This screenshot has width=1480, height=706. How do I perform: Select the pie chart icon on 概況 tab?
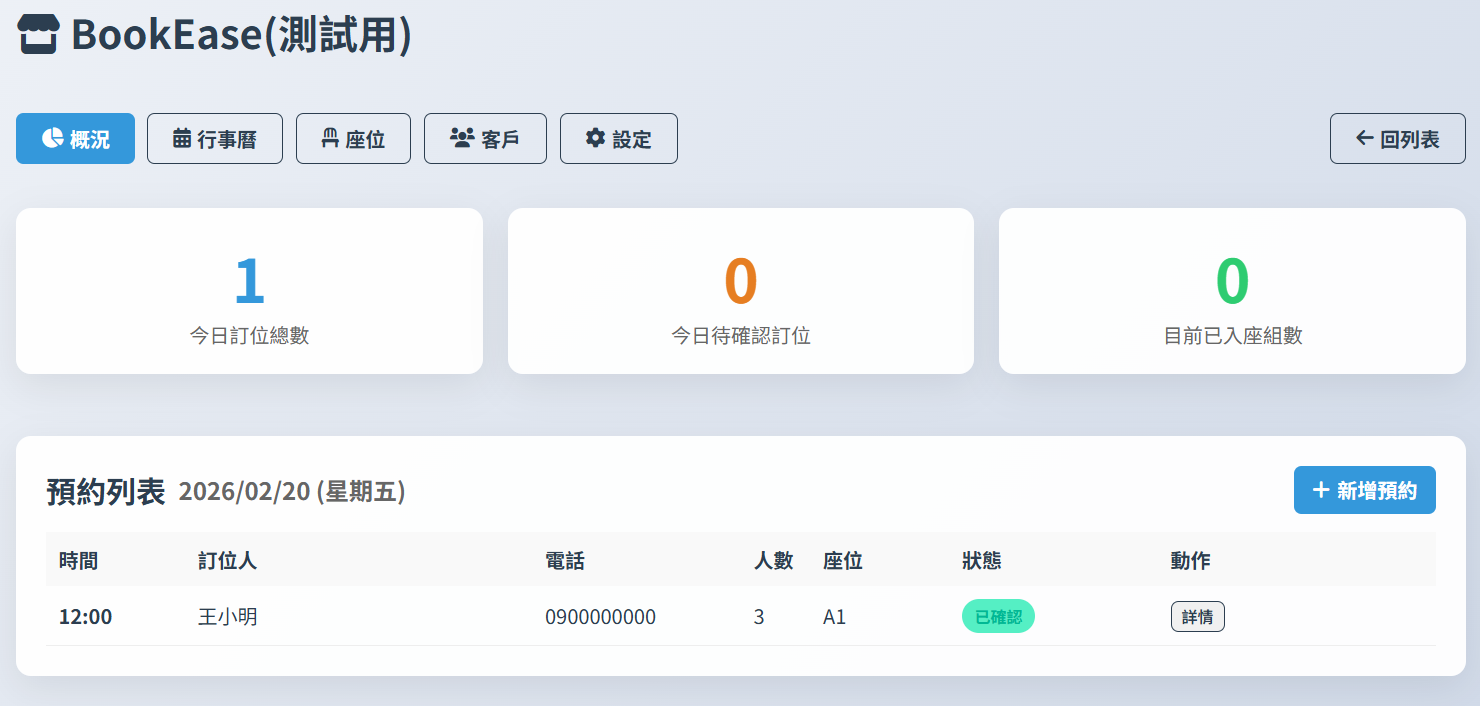coord(51,138)
